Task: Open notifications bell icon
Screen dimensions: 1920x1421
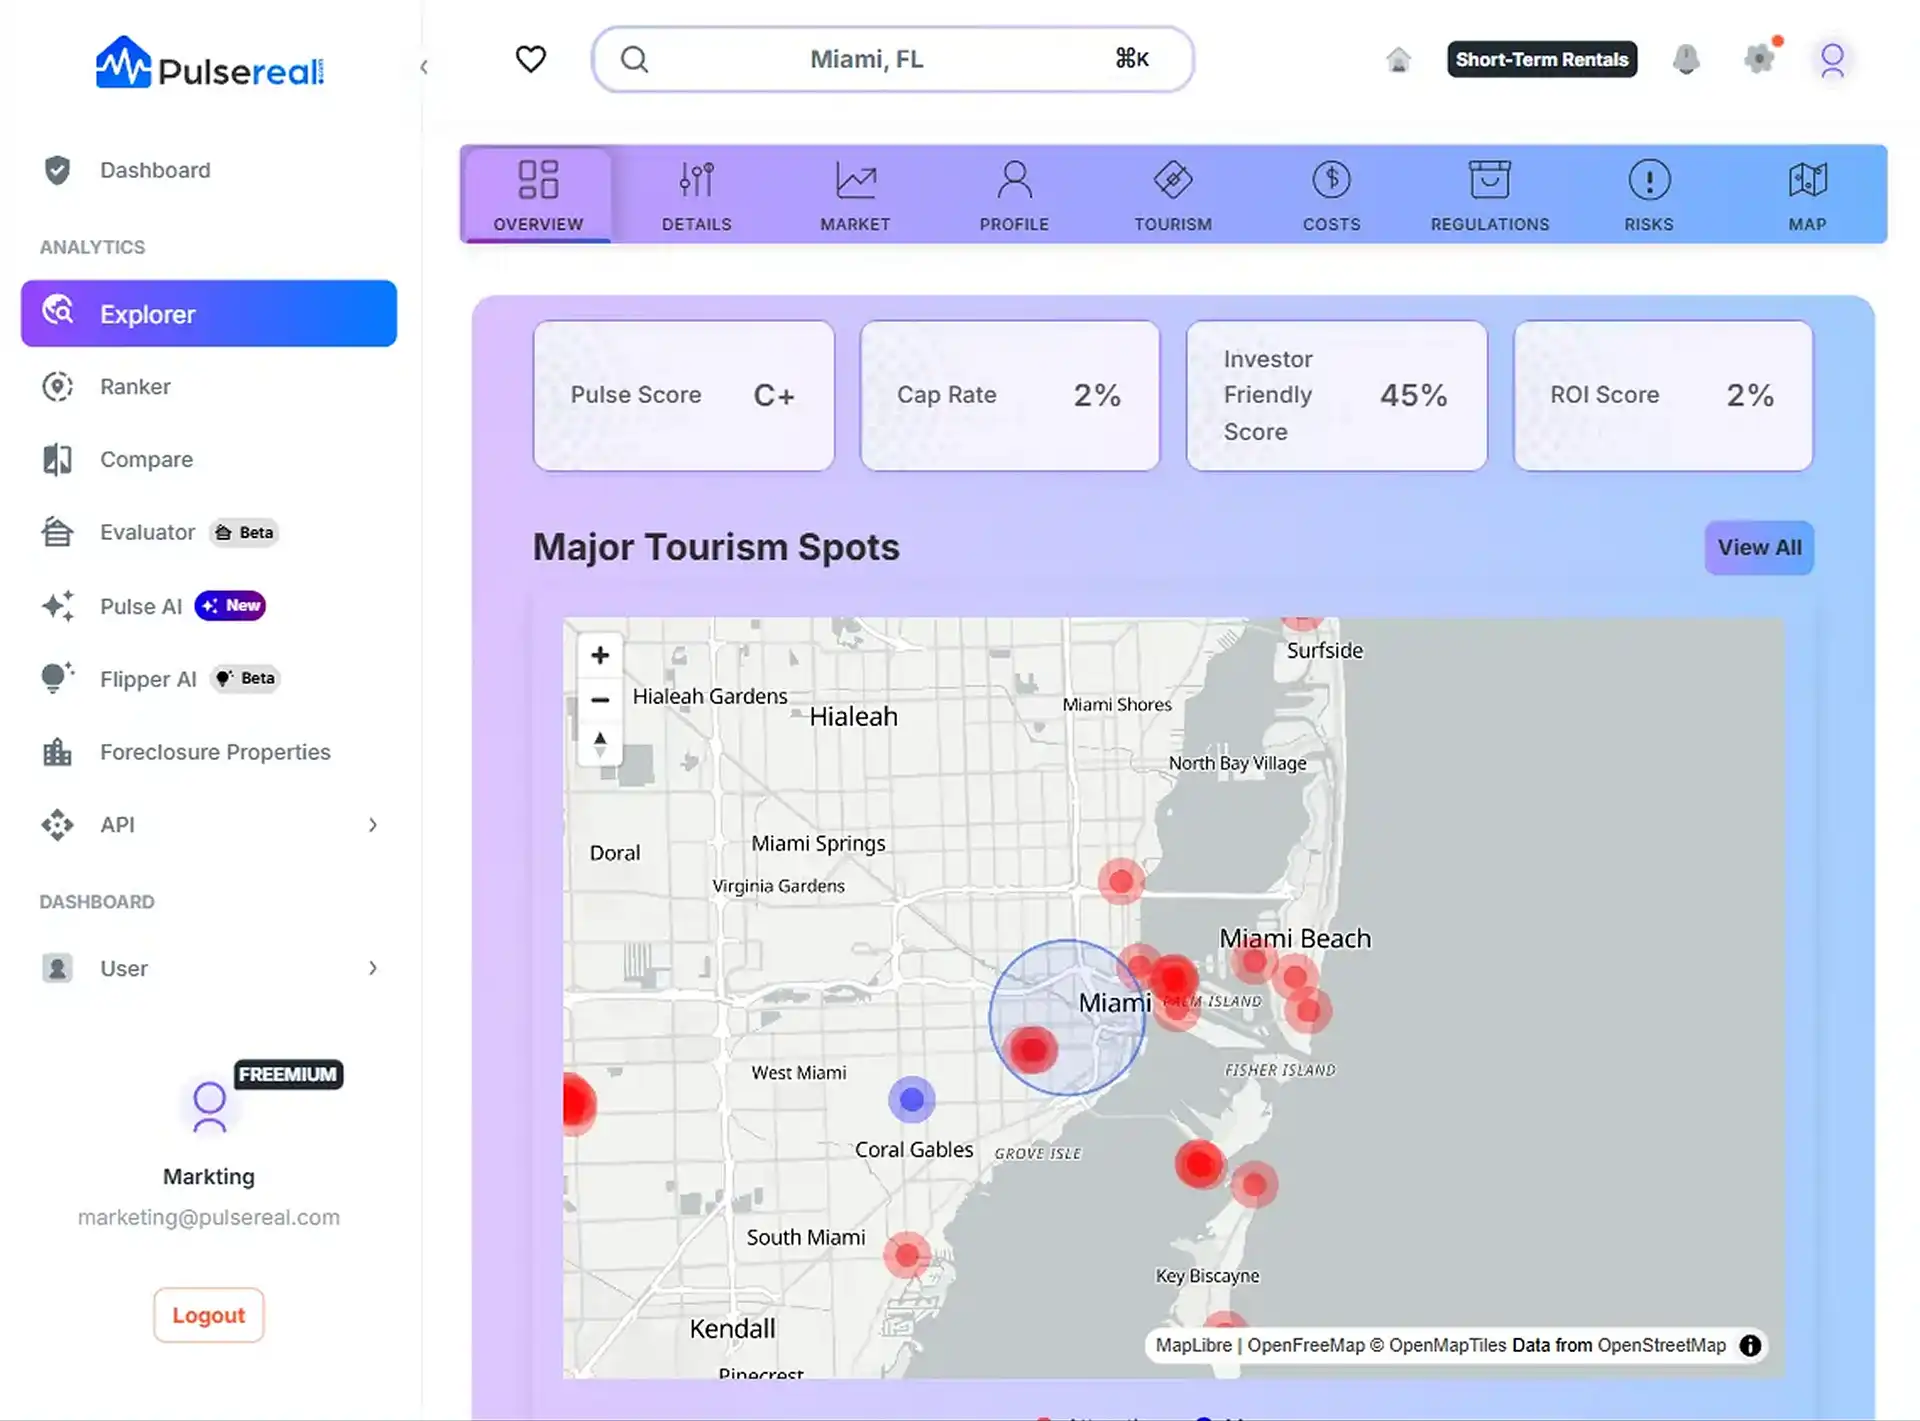Action: (1686, 59)
